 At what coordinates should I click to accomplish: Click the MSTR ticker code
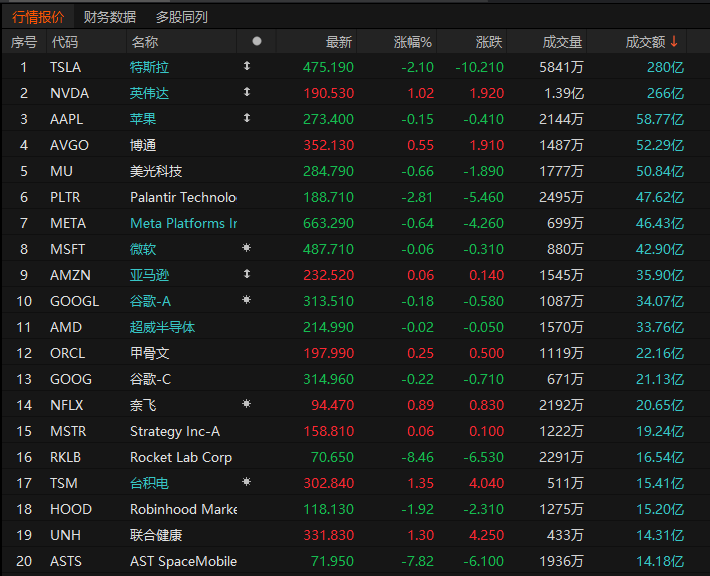68,431
